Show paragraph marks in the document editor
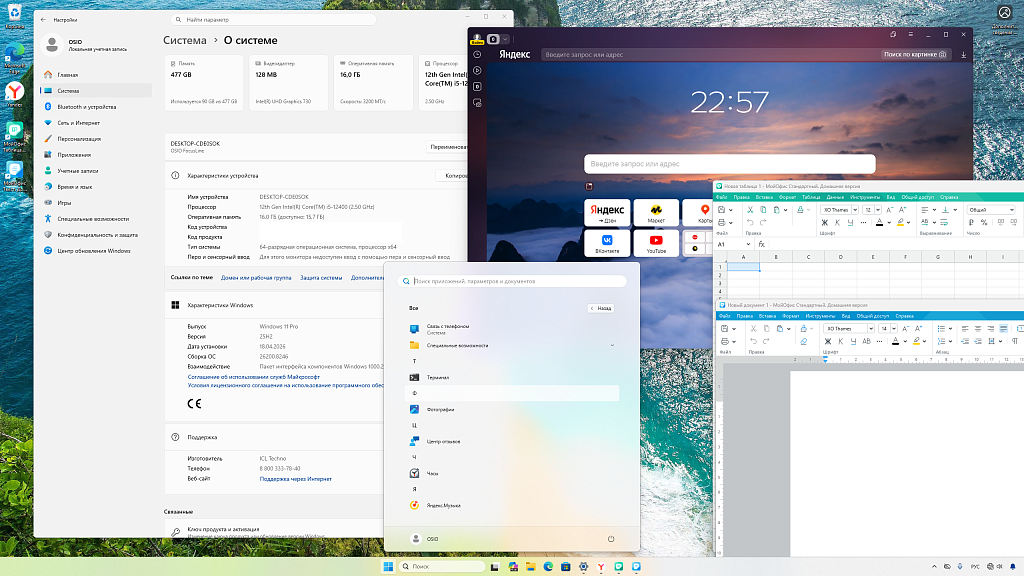 (1014, 341)
